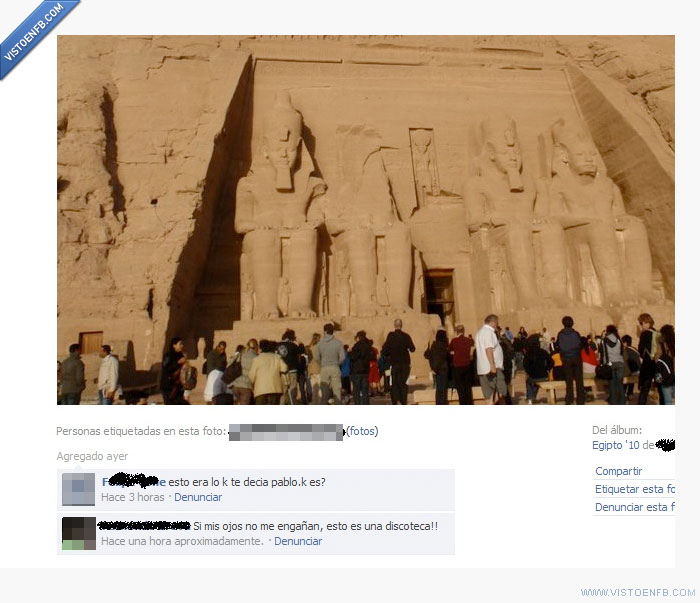Click the second commenter's blacked-out name

(144, 526)
